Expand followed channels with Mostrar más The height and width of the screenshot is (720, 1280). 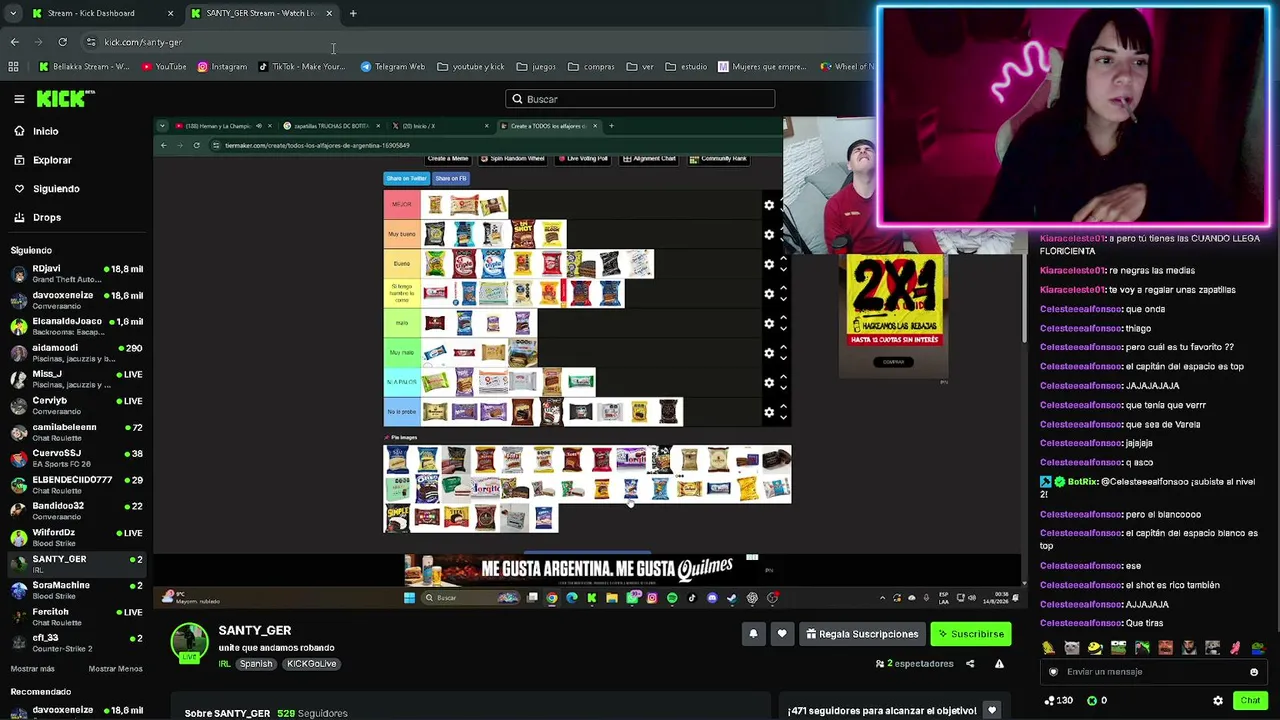click(33, 669)
